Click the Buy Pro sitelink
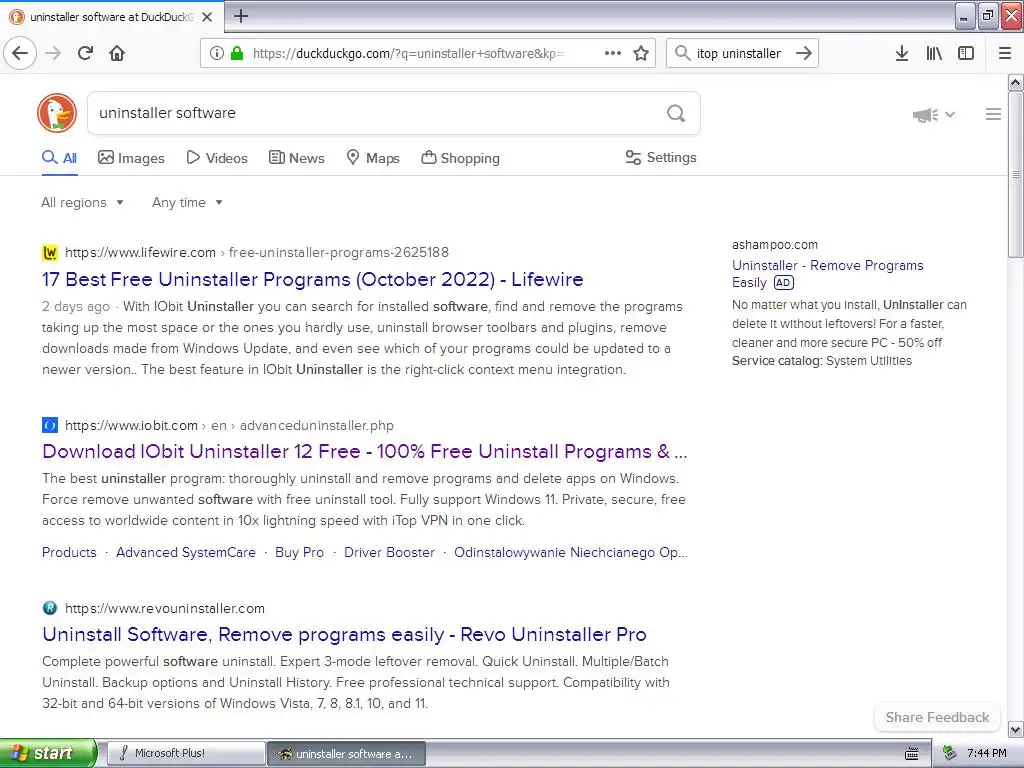 click(300, 552)
